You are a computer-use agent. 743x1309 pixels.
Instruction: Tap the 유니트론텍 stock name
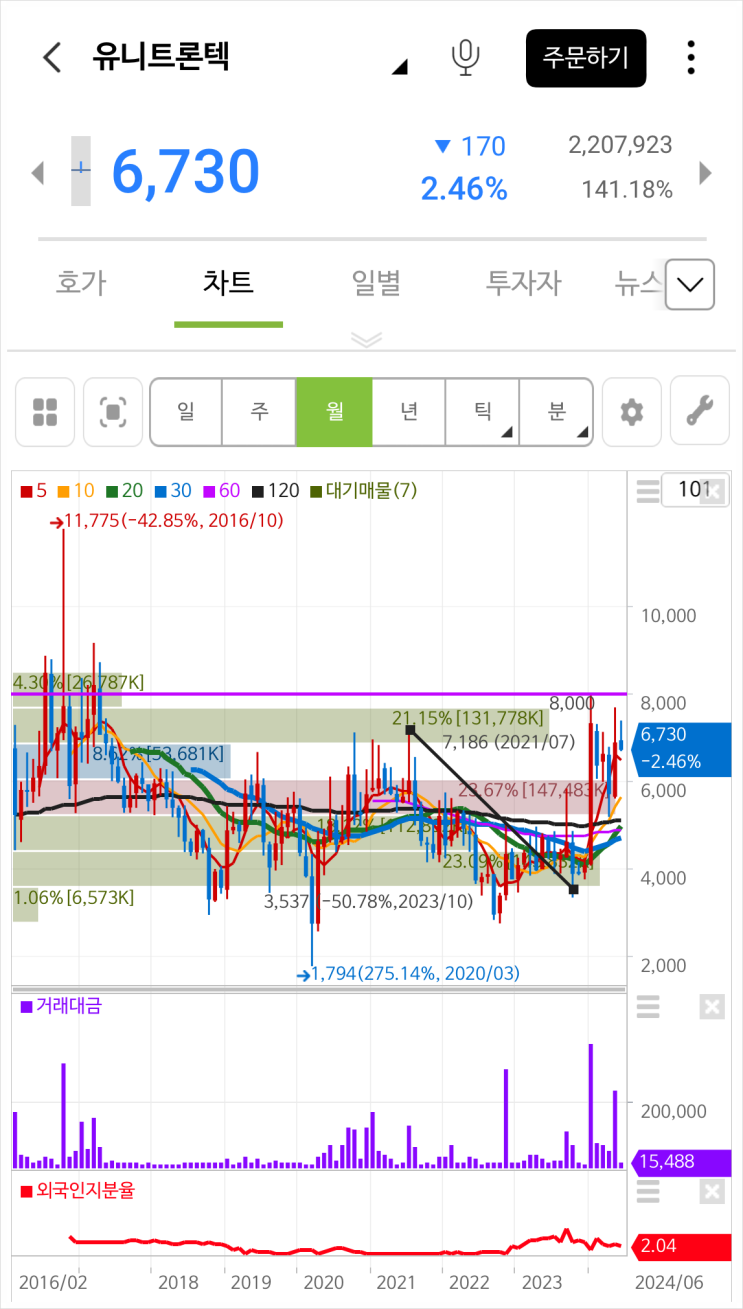[161, 56]
